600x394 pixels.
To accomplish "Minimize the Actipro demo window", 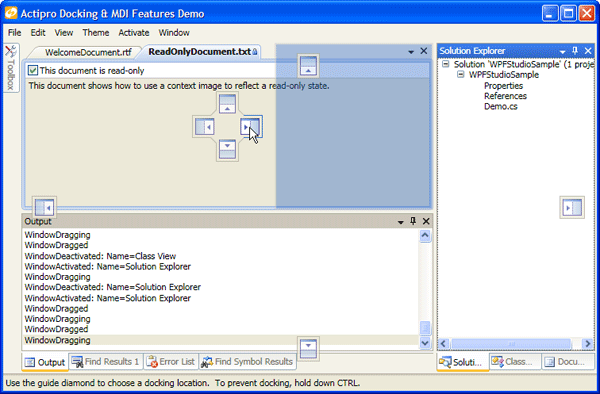I will click(550, 13).
